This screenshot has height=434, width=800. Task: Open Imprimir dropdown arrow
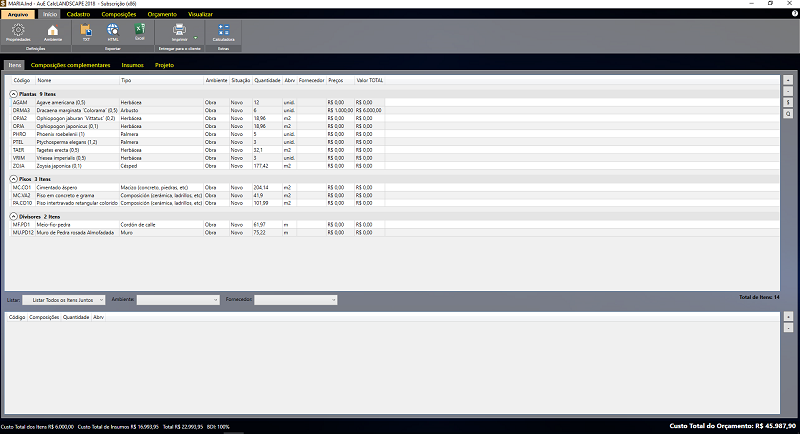[x=195, y=38]
